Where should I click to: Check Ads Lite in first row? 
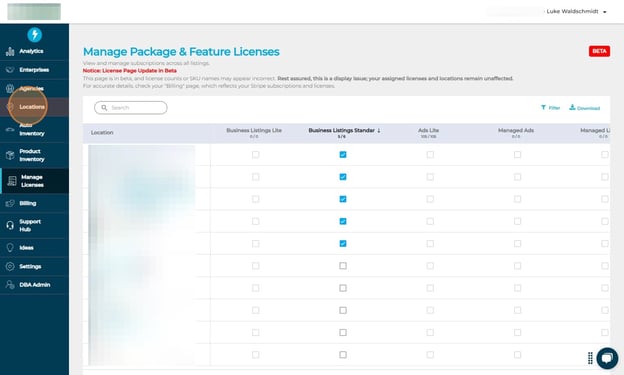430,154
